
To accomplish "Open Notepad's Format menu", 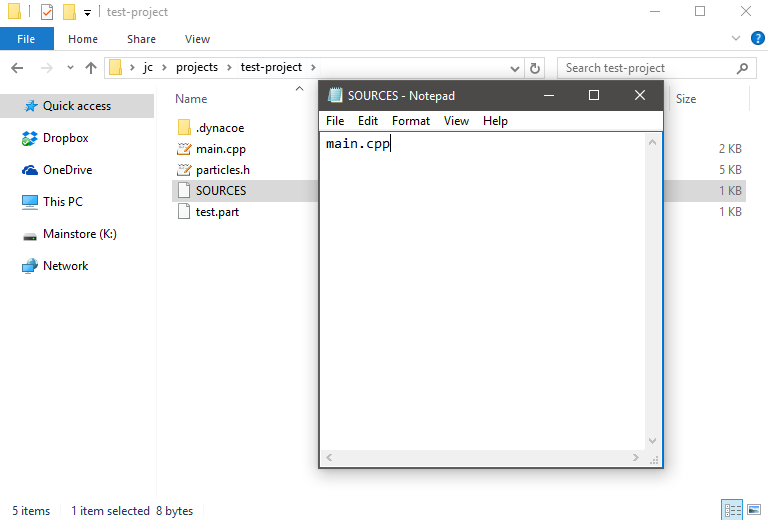I will pyautogui.click(x=410, y=121).
